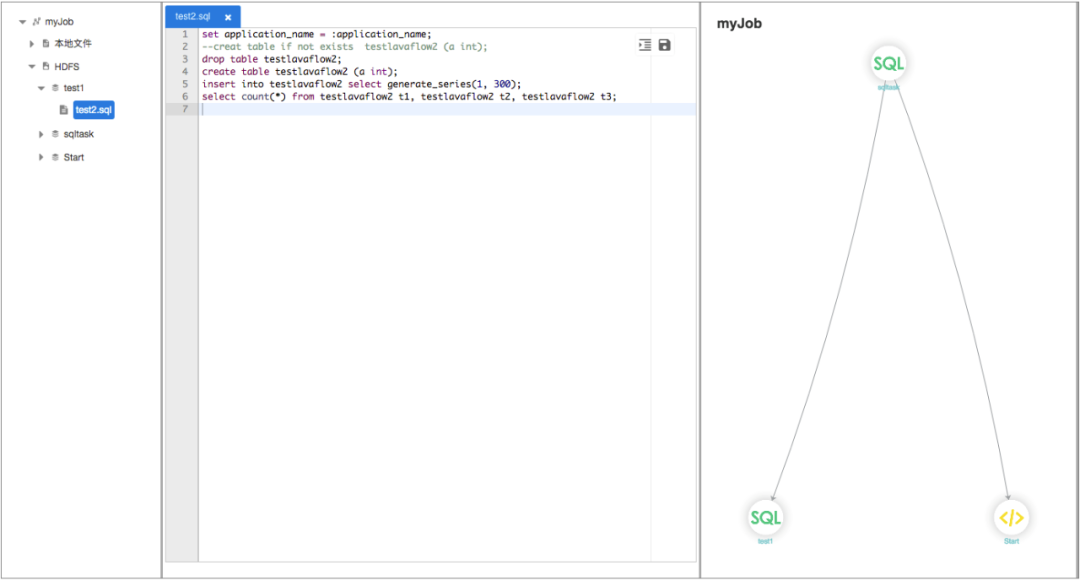Click the database icon beside test1 in tree

click(x=55, y=88)
